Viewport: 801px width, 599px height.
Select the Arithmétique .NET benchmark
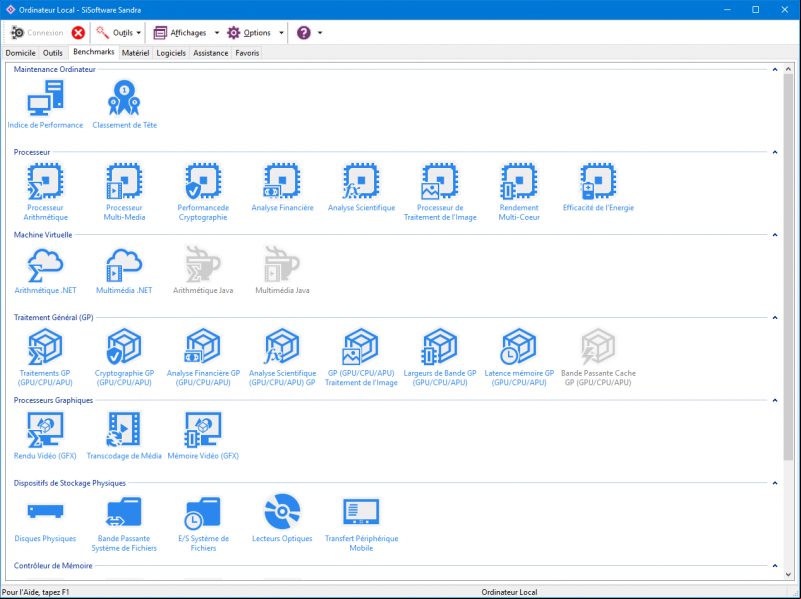pyautogui.click(x=45, y=271)
